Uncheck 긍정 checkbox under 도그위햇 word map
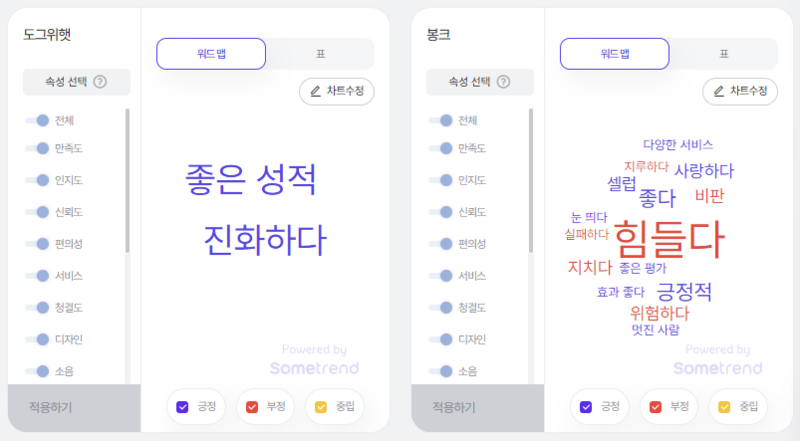The image size is (800, 441). (182, 407)
